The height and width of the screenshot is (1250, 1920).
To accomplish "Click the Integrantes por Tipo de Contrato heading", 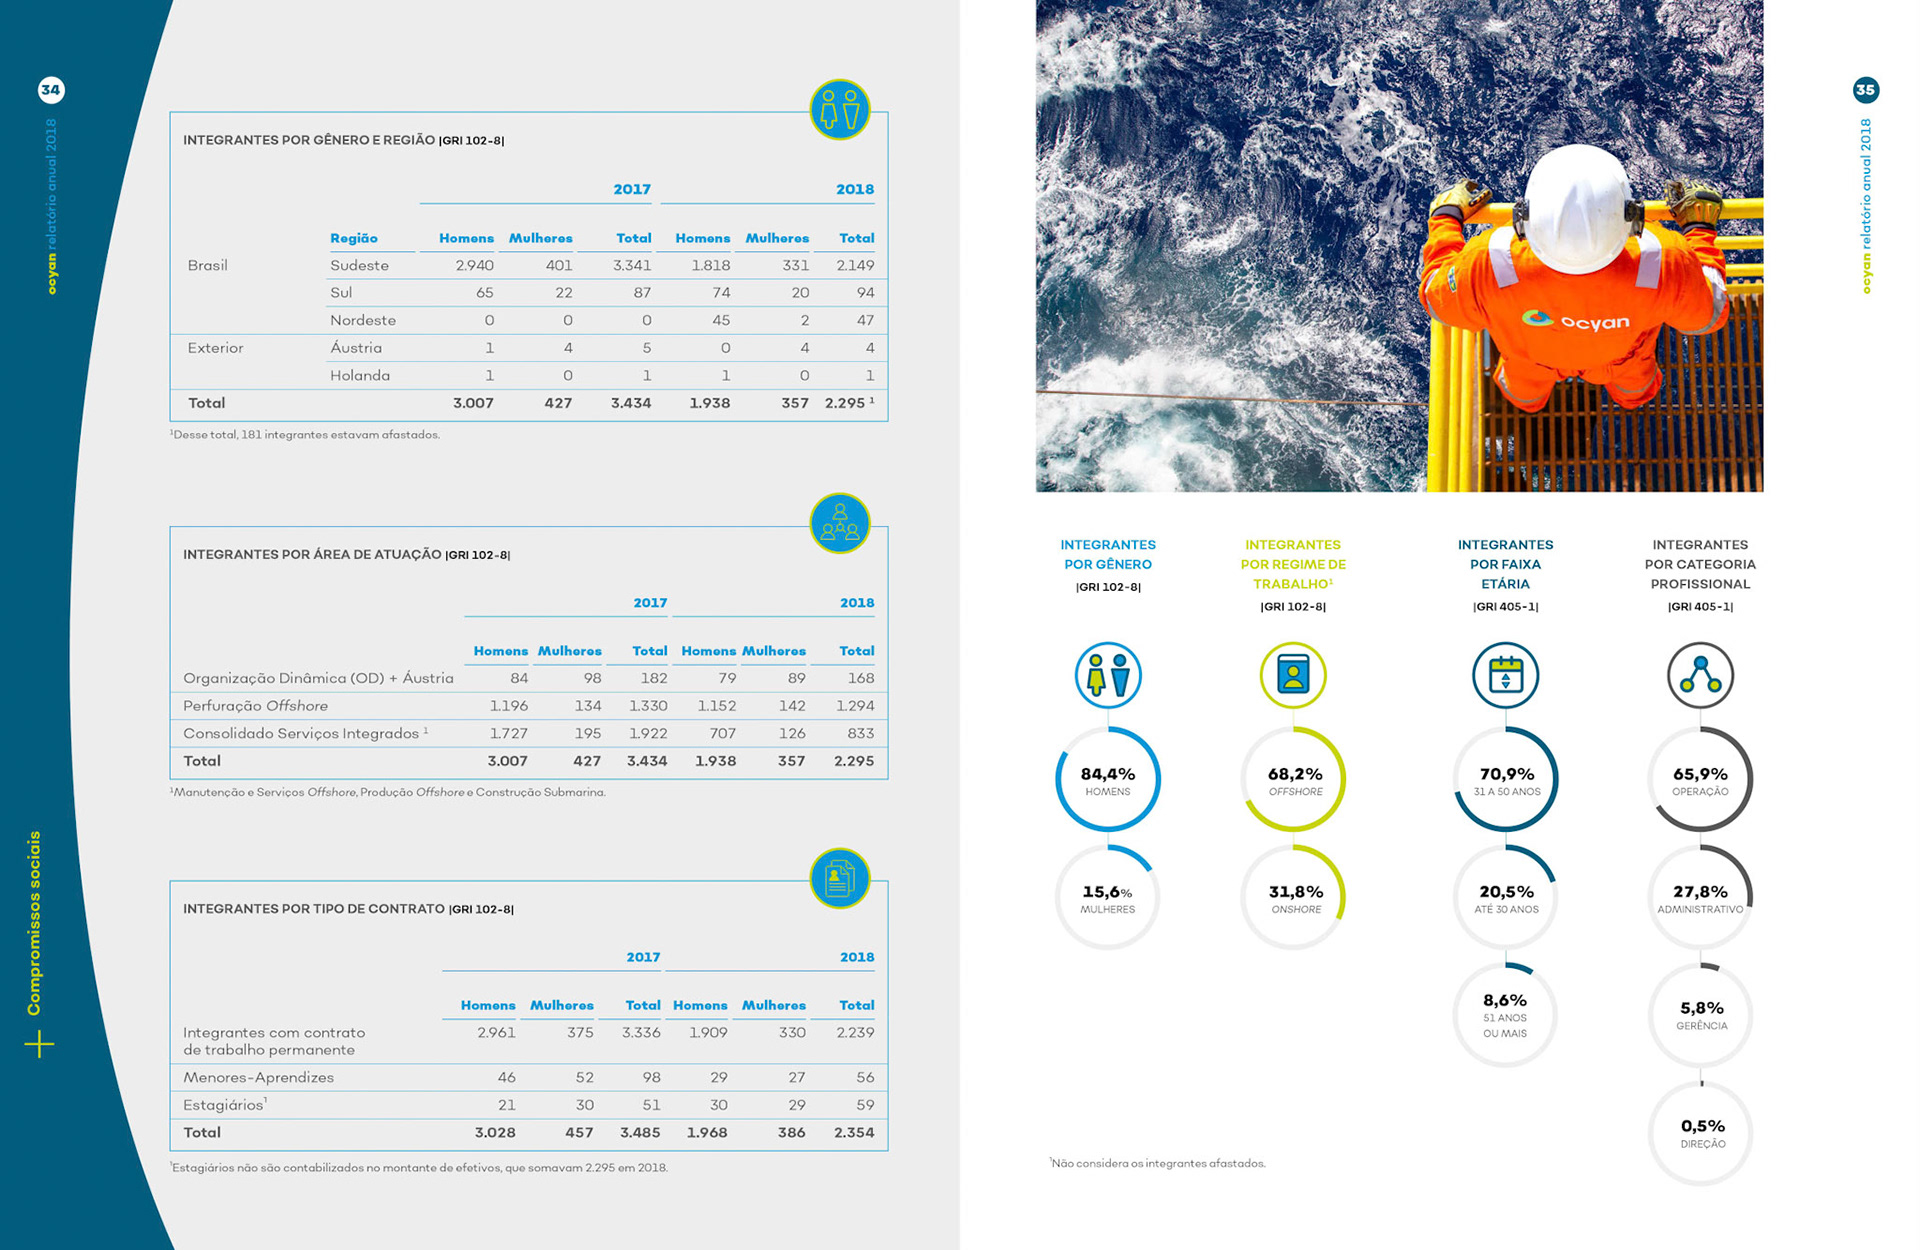I will coord(314,908).
